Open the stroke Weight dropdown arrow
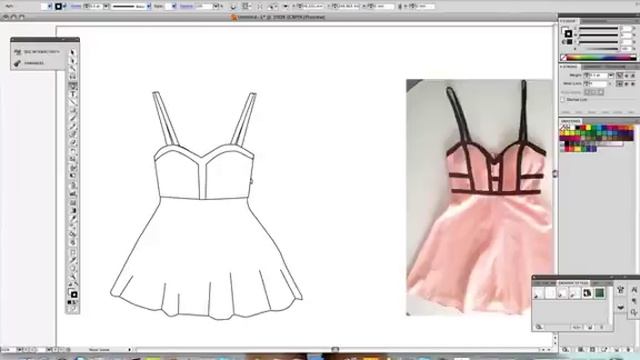 tap(611, 76)
